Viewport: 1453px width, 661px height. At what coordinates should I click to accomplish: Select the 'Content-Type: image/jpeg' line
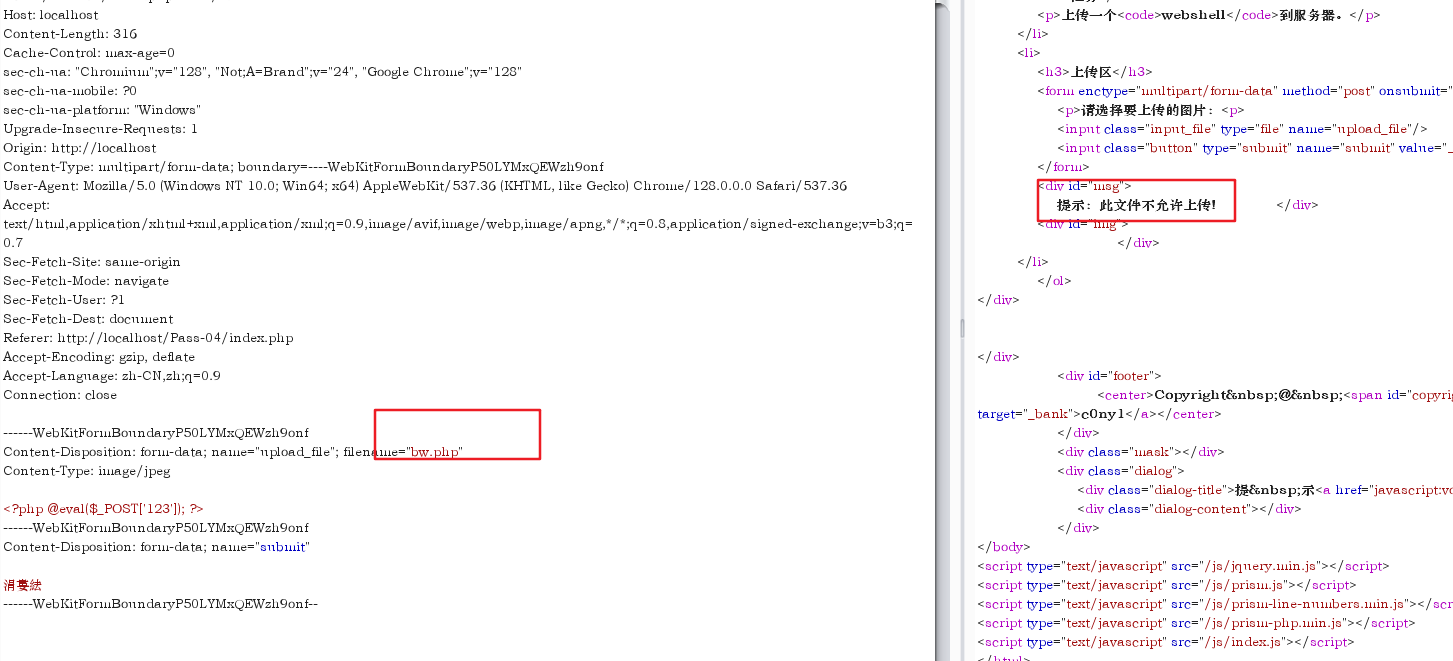tap(87, 471)
